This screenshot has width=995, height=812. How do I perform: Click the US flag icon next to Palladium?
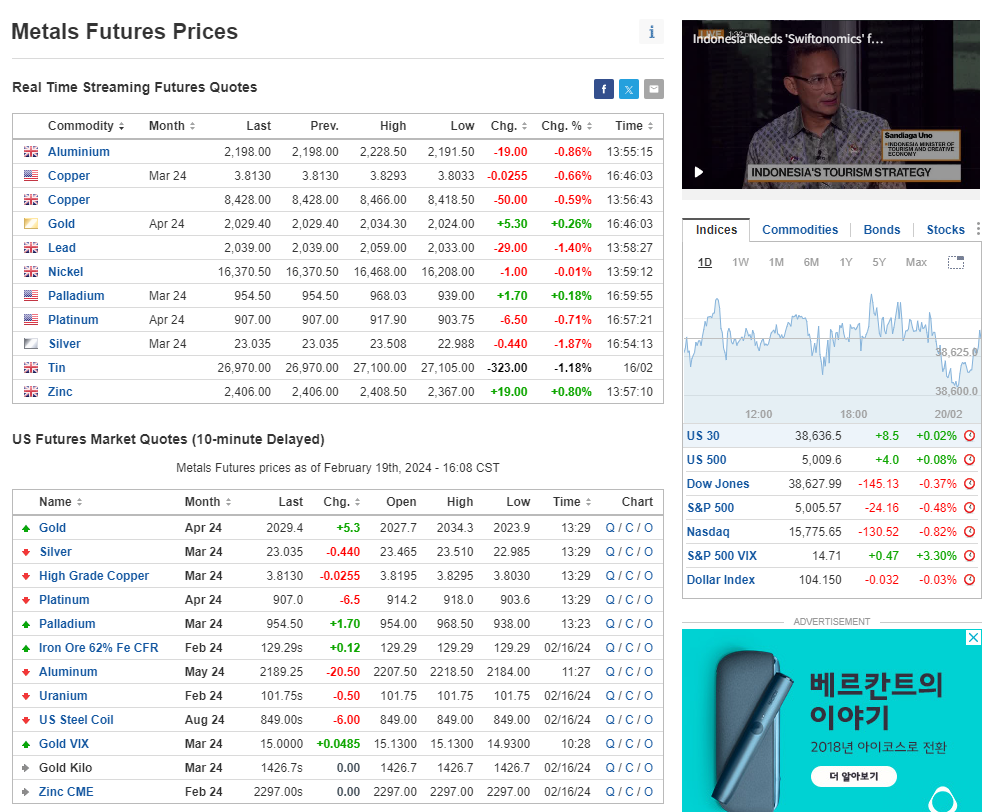(x=30, y=296)
